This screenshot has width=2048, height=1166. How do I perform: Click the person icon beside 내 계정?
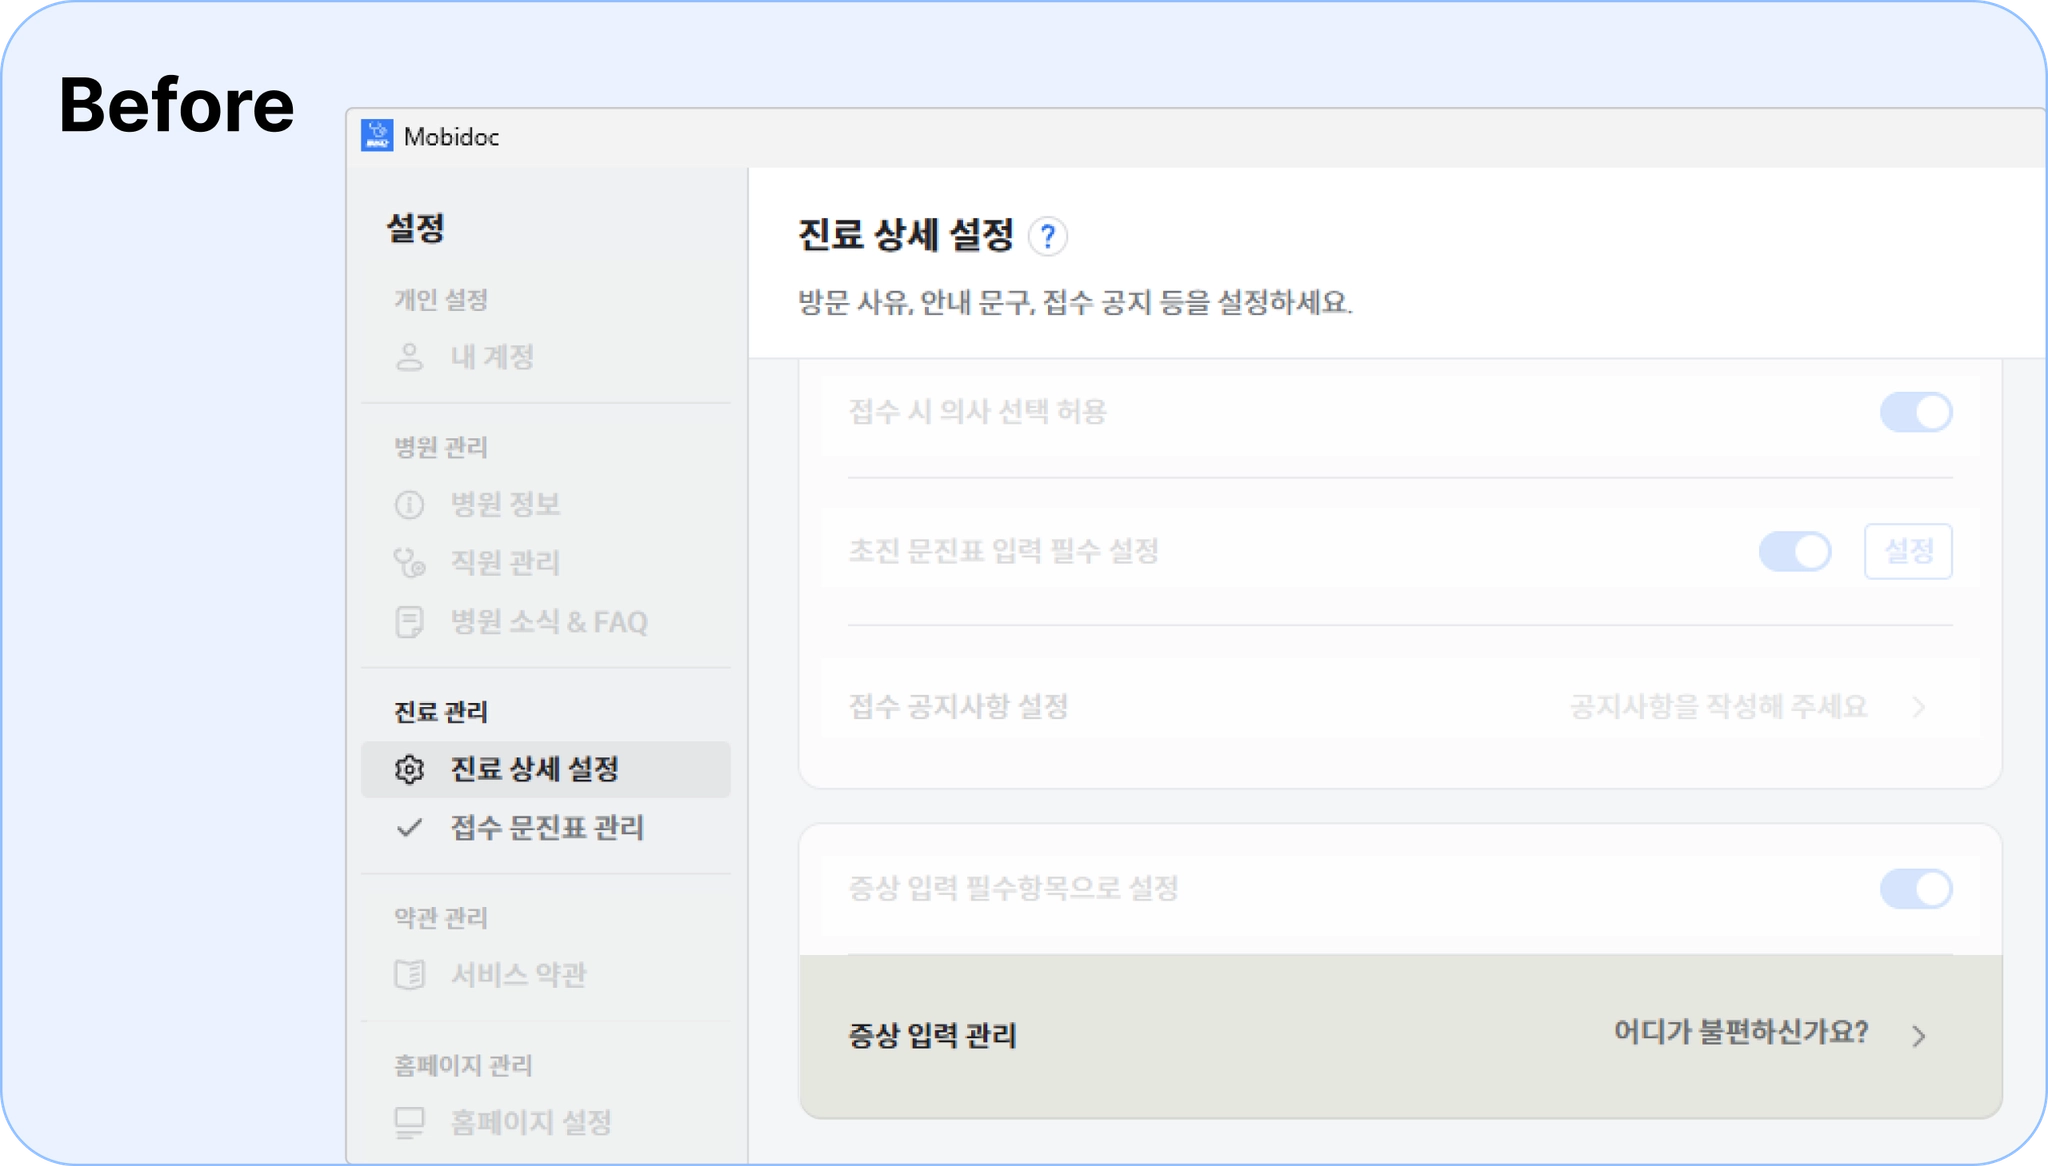click(x=409, y=357)
